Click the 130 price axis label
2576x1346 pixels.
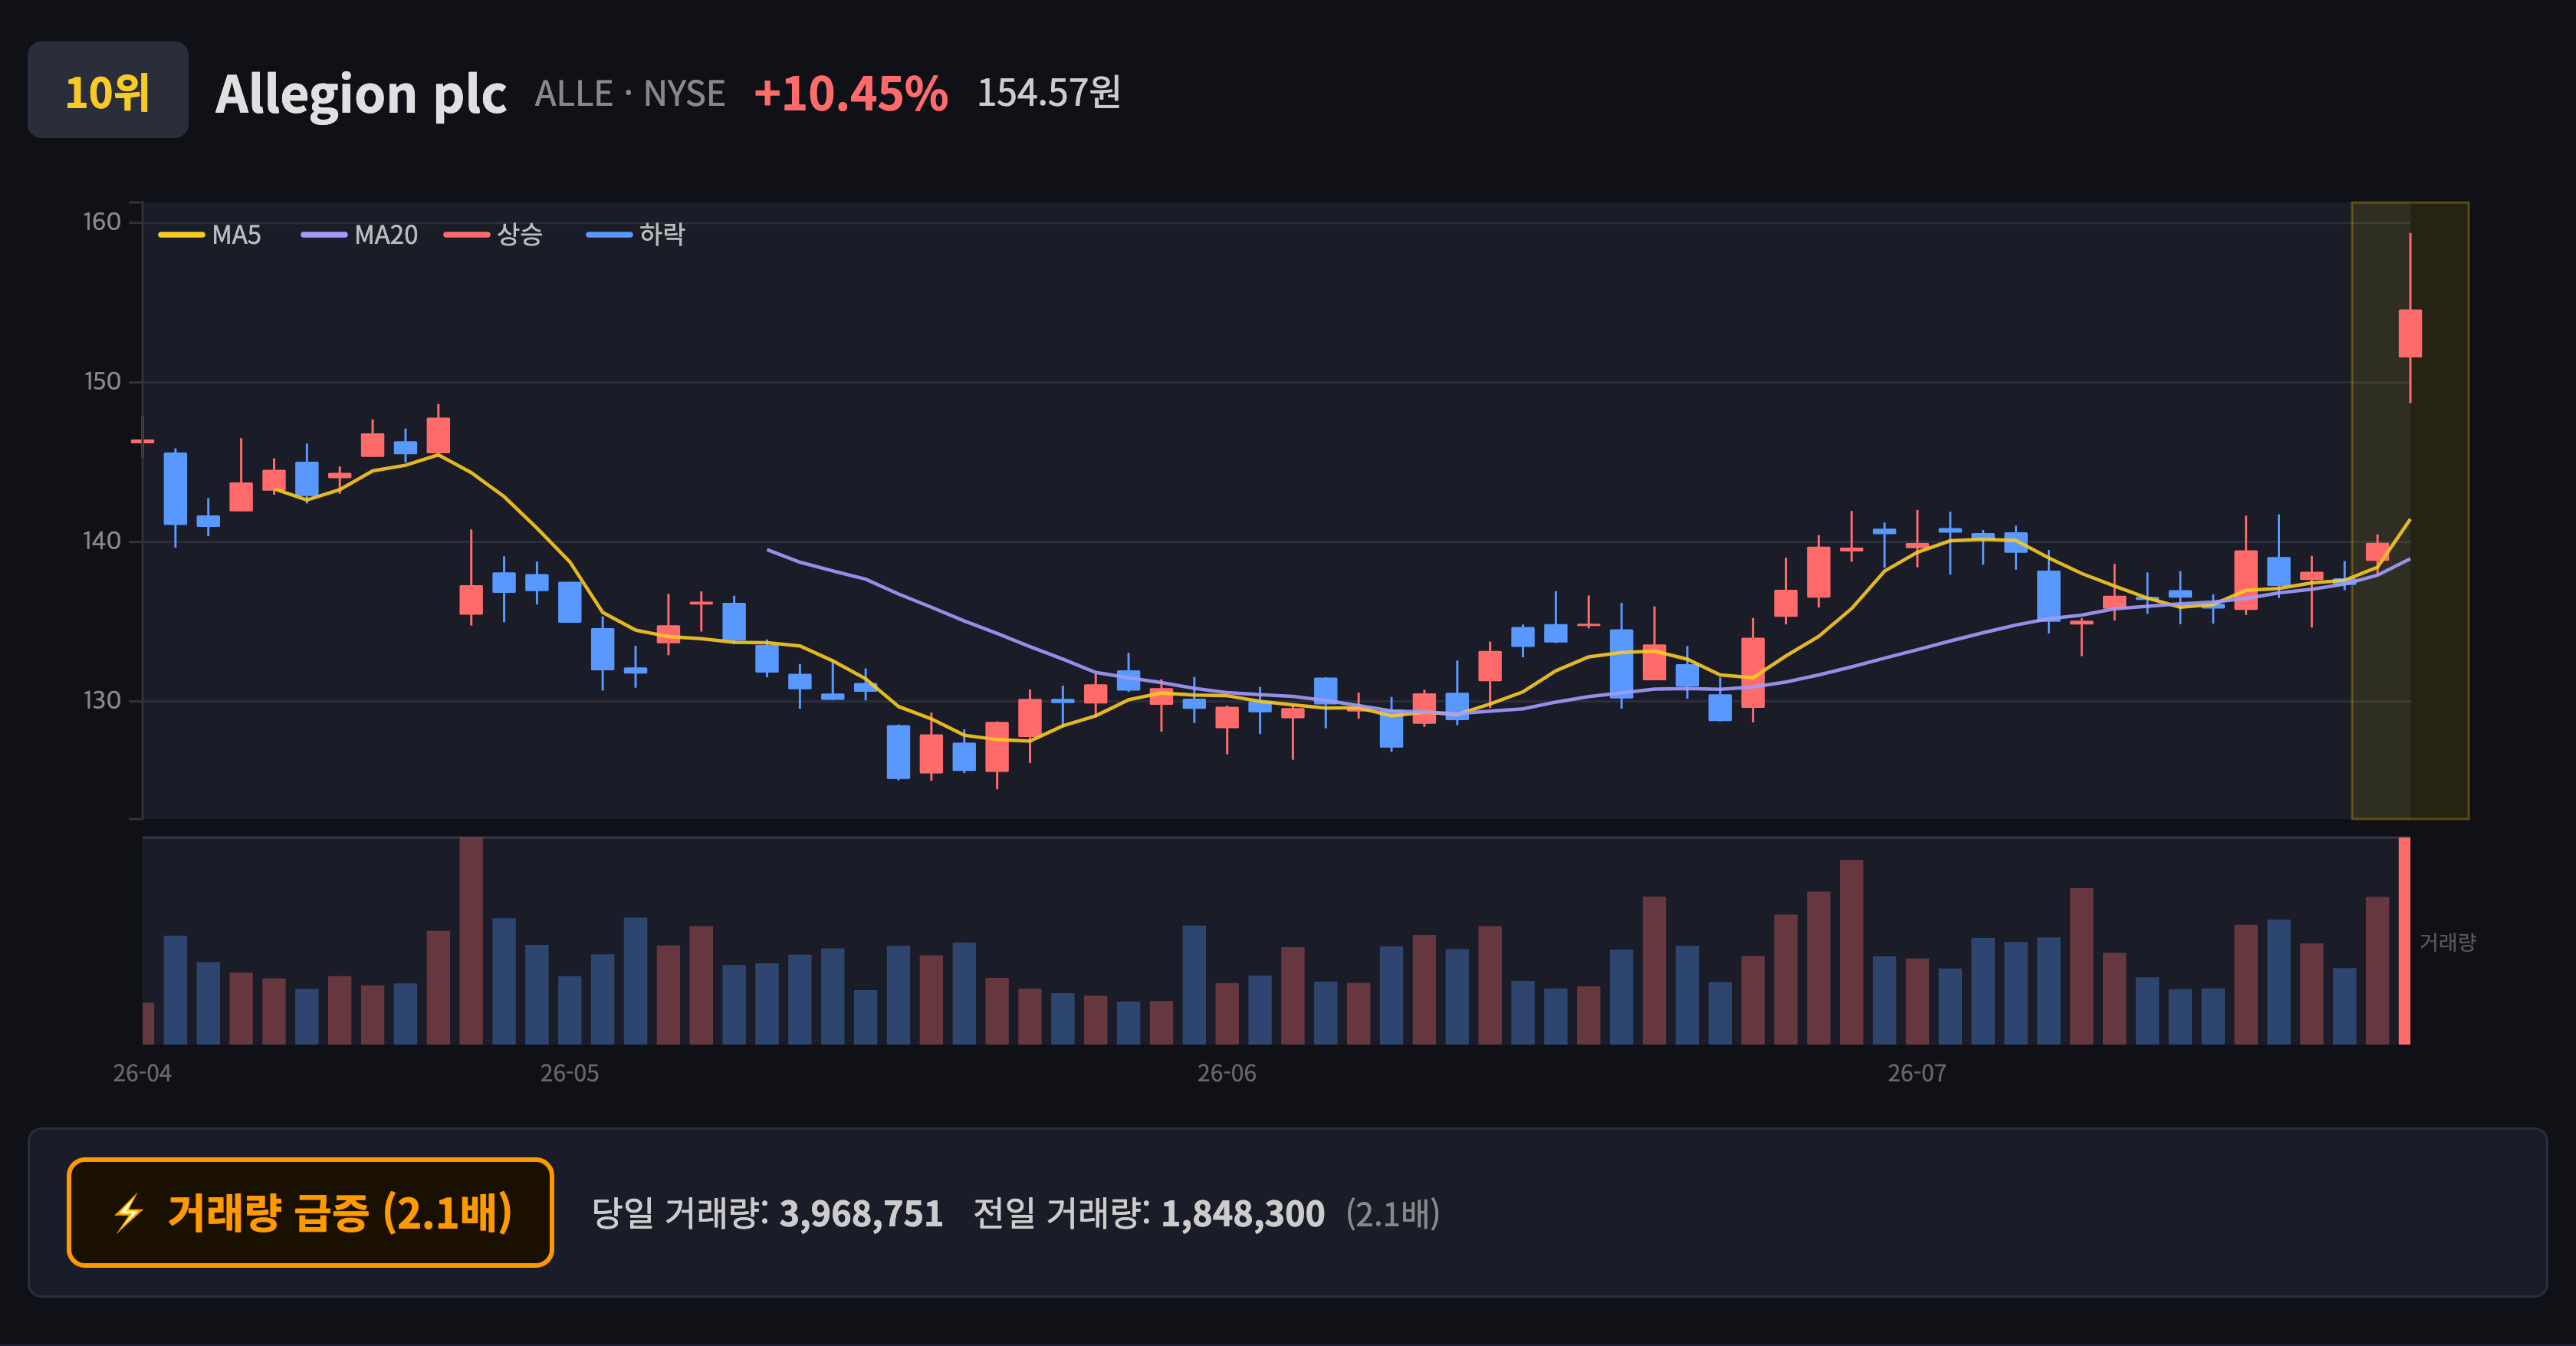[102, 701]
